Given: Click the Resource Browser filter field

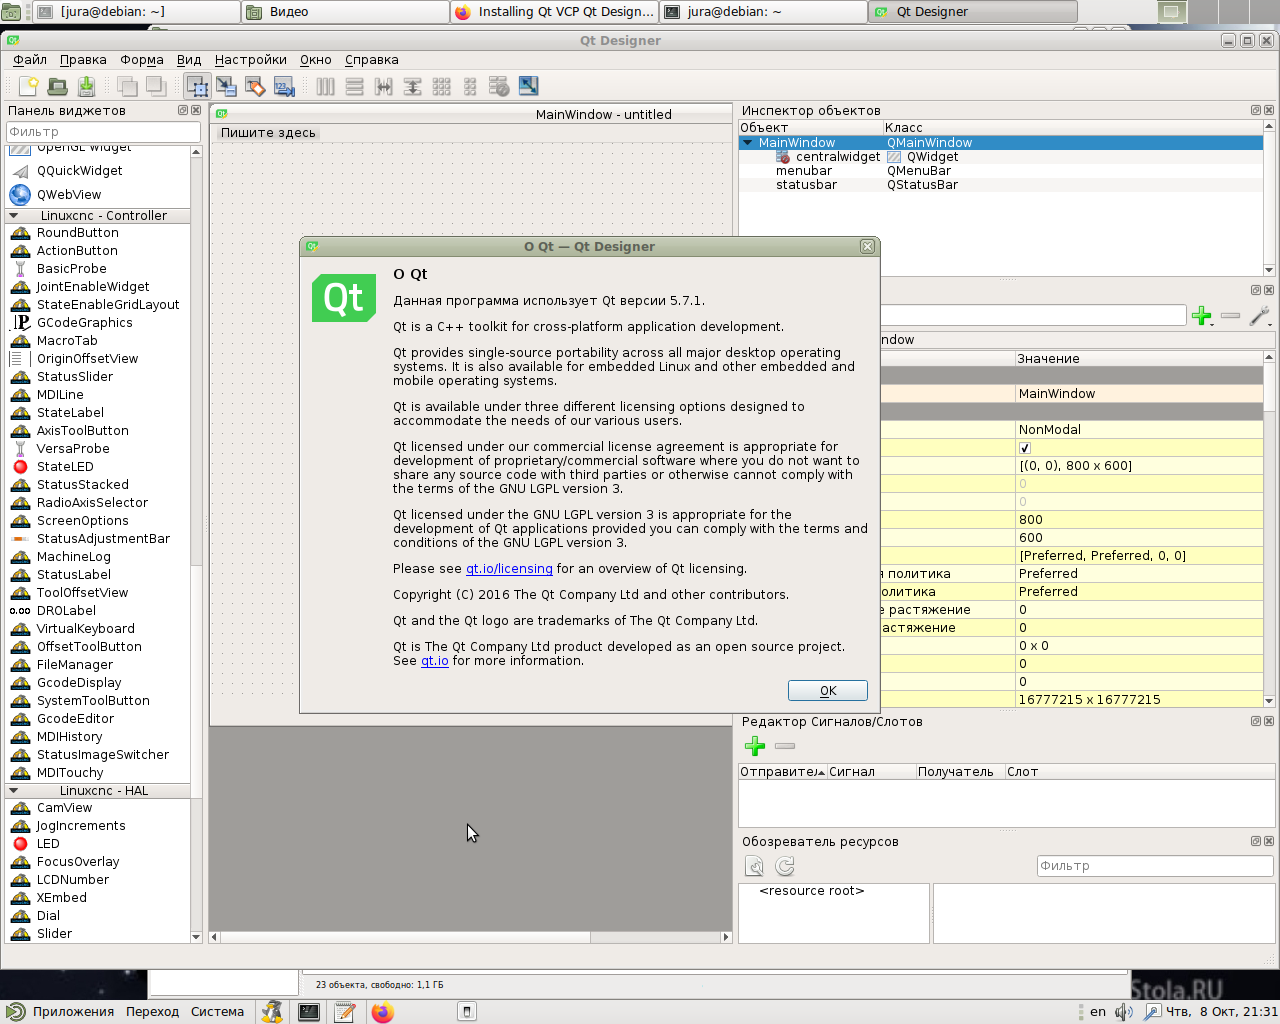Looking at the screenshot, I should pyautogui.click(x=1154, y=866).
